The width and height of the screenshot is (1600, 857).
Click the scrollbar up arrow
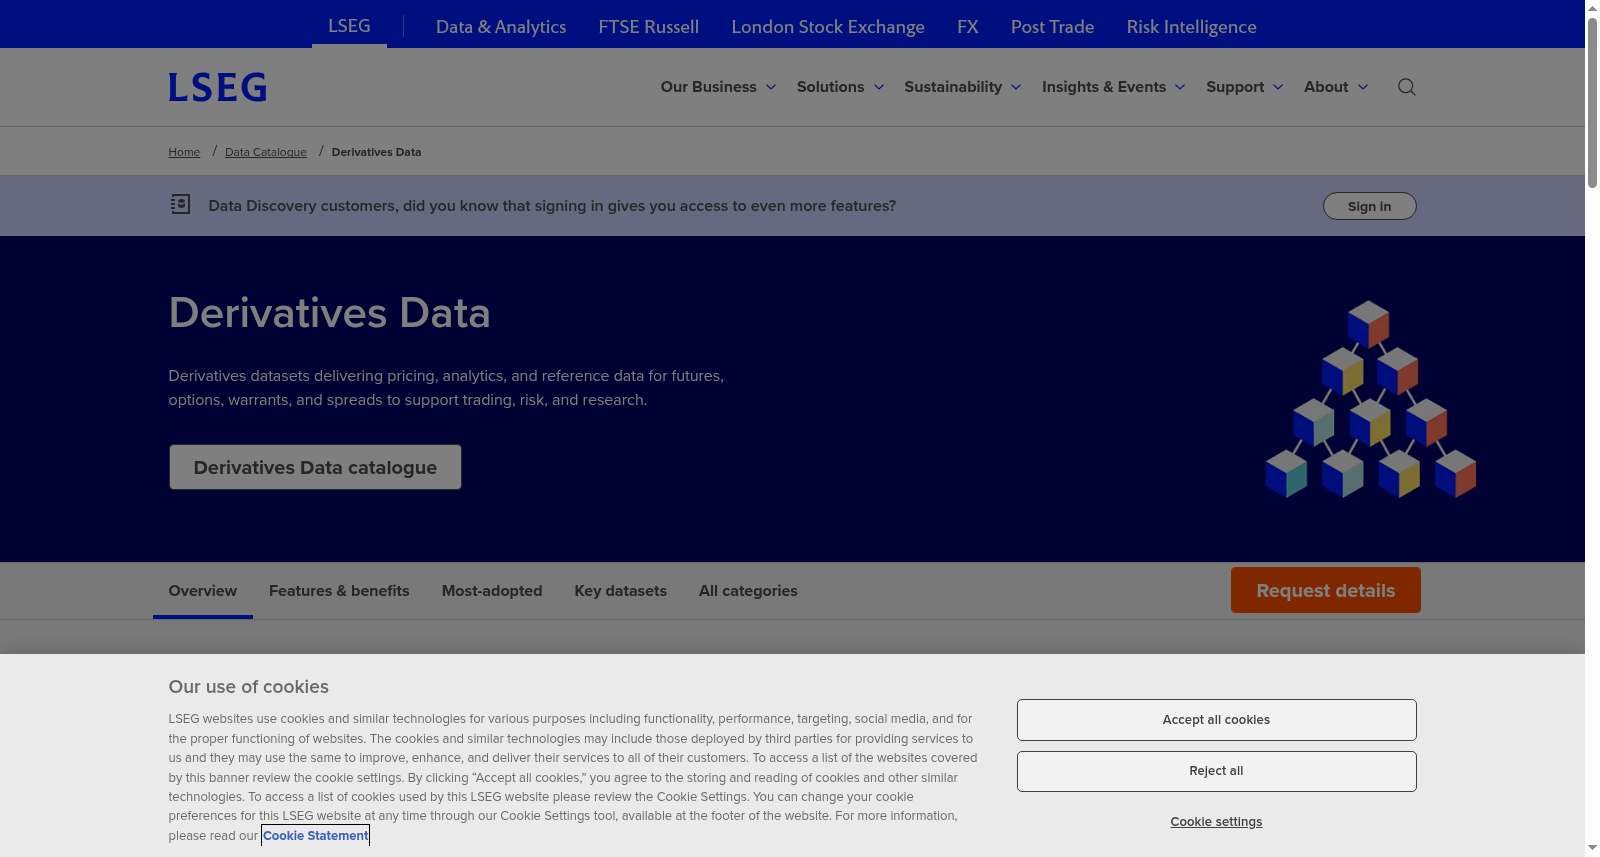tap(1592, 8)
